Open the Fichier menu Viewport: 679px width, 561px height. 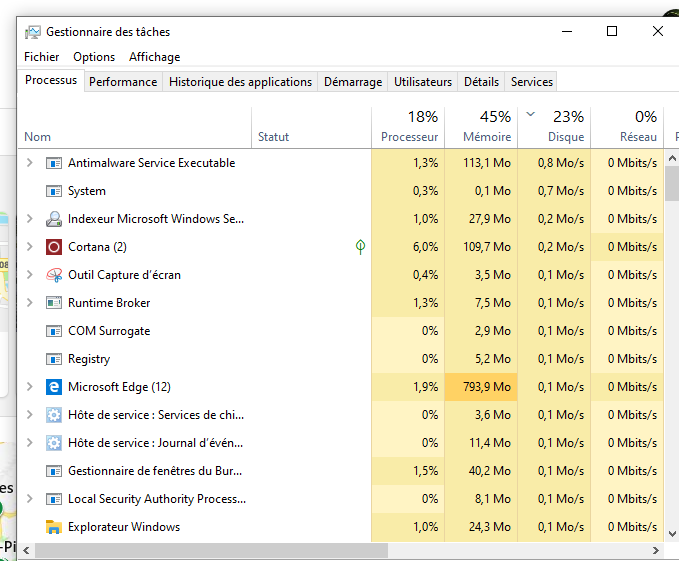[42, 57]
